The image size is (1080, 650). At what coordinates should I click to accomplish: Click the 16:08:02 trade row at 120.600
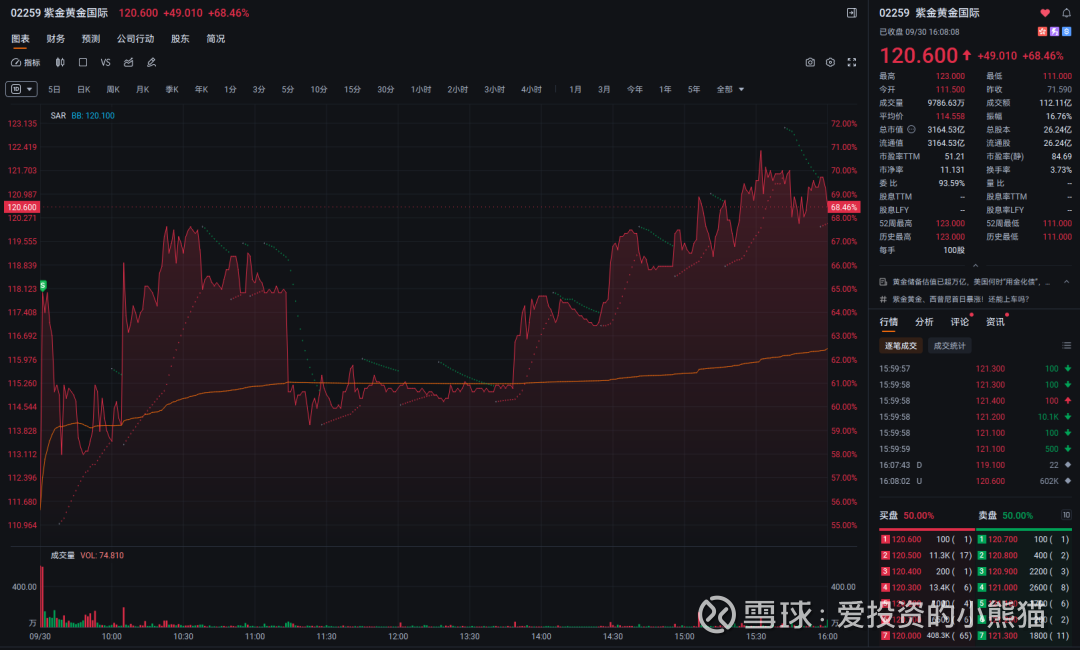[x=975, y=481]
